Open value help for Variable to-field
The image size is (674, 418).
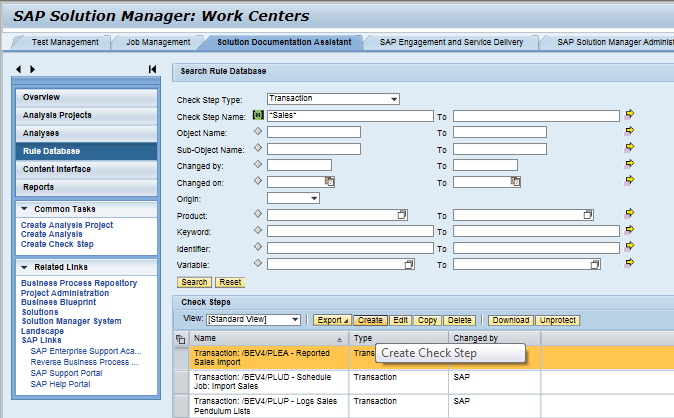(x=595, y=264)
